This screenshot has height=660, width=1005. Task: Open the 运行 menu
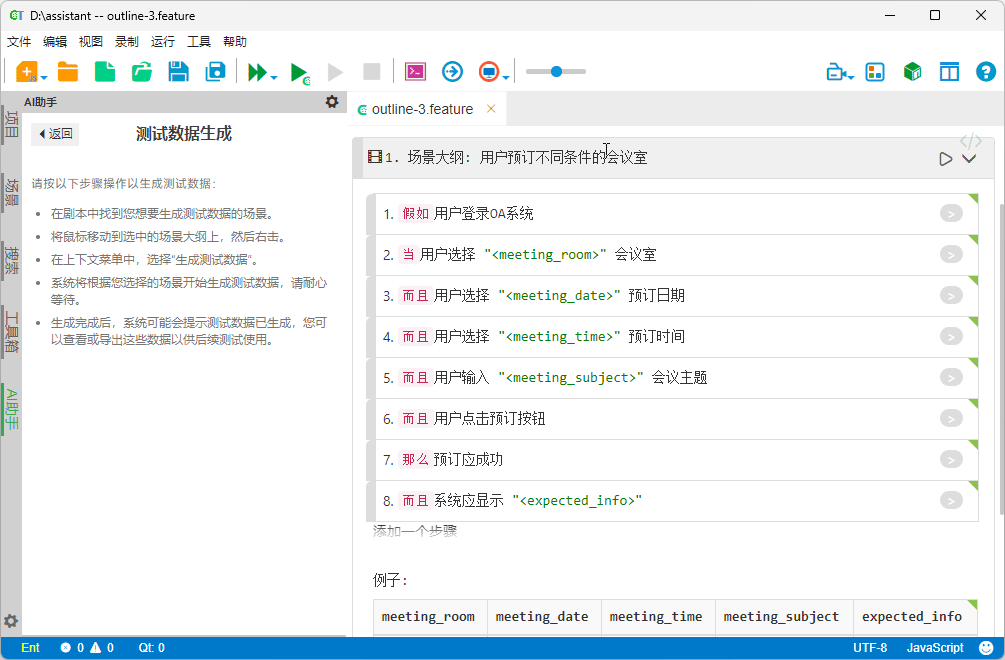coord(163,42)
